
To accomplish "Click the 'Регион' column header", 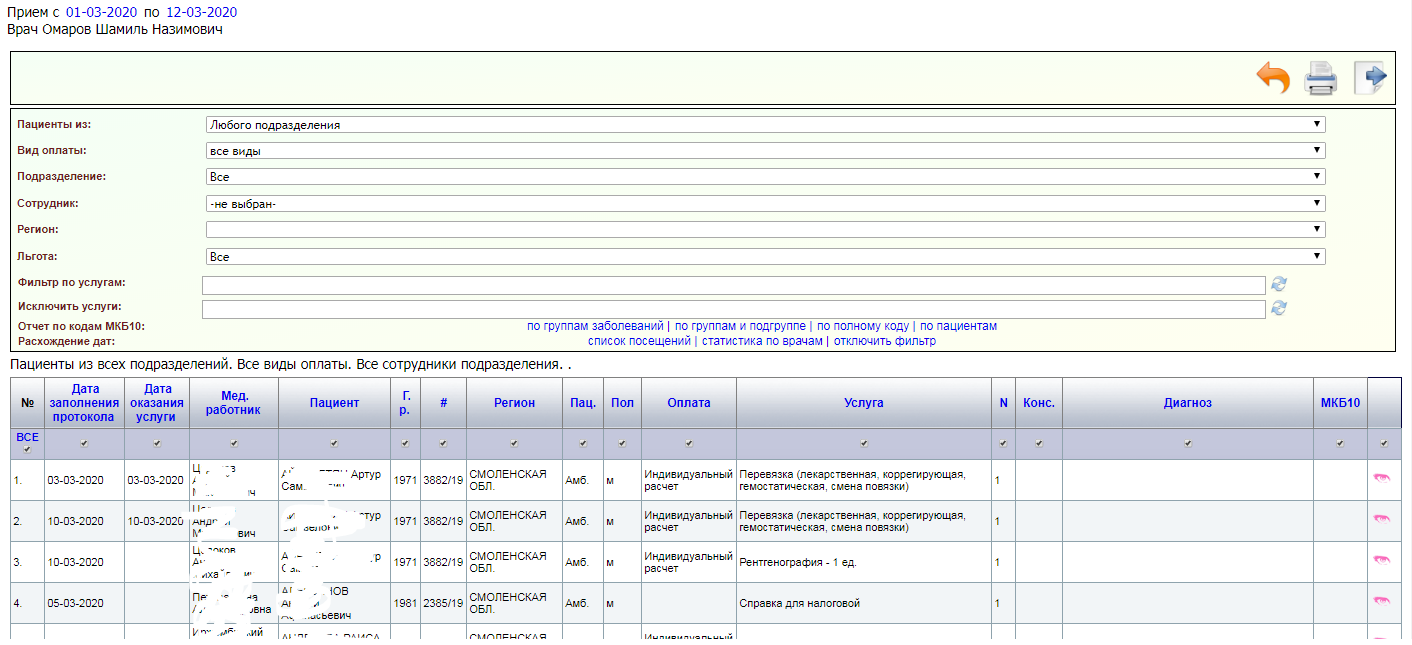I will [x=514, y=403].
